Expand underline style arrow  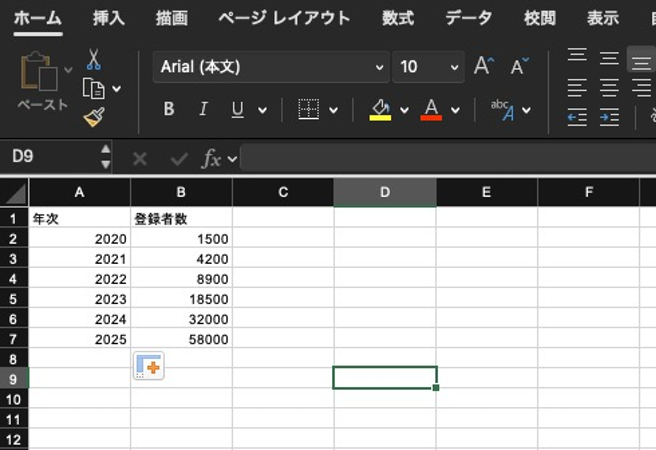click(x=262, y=110)
